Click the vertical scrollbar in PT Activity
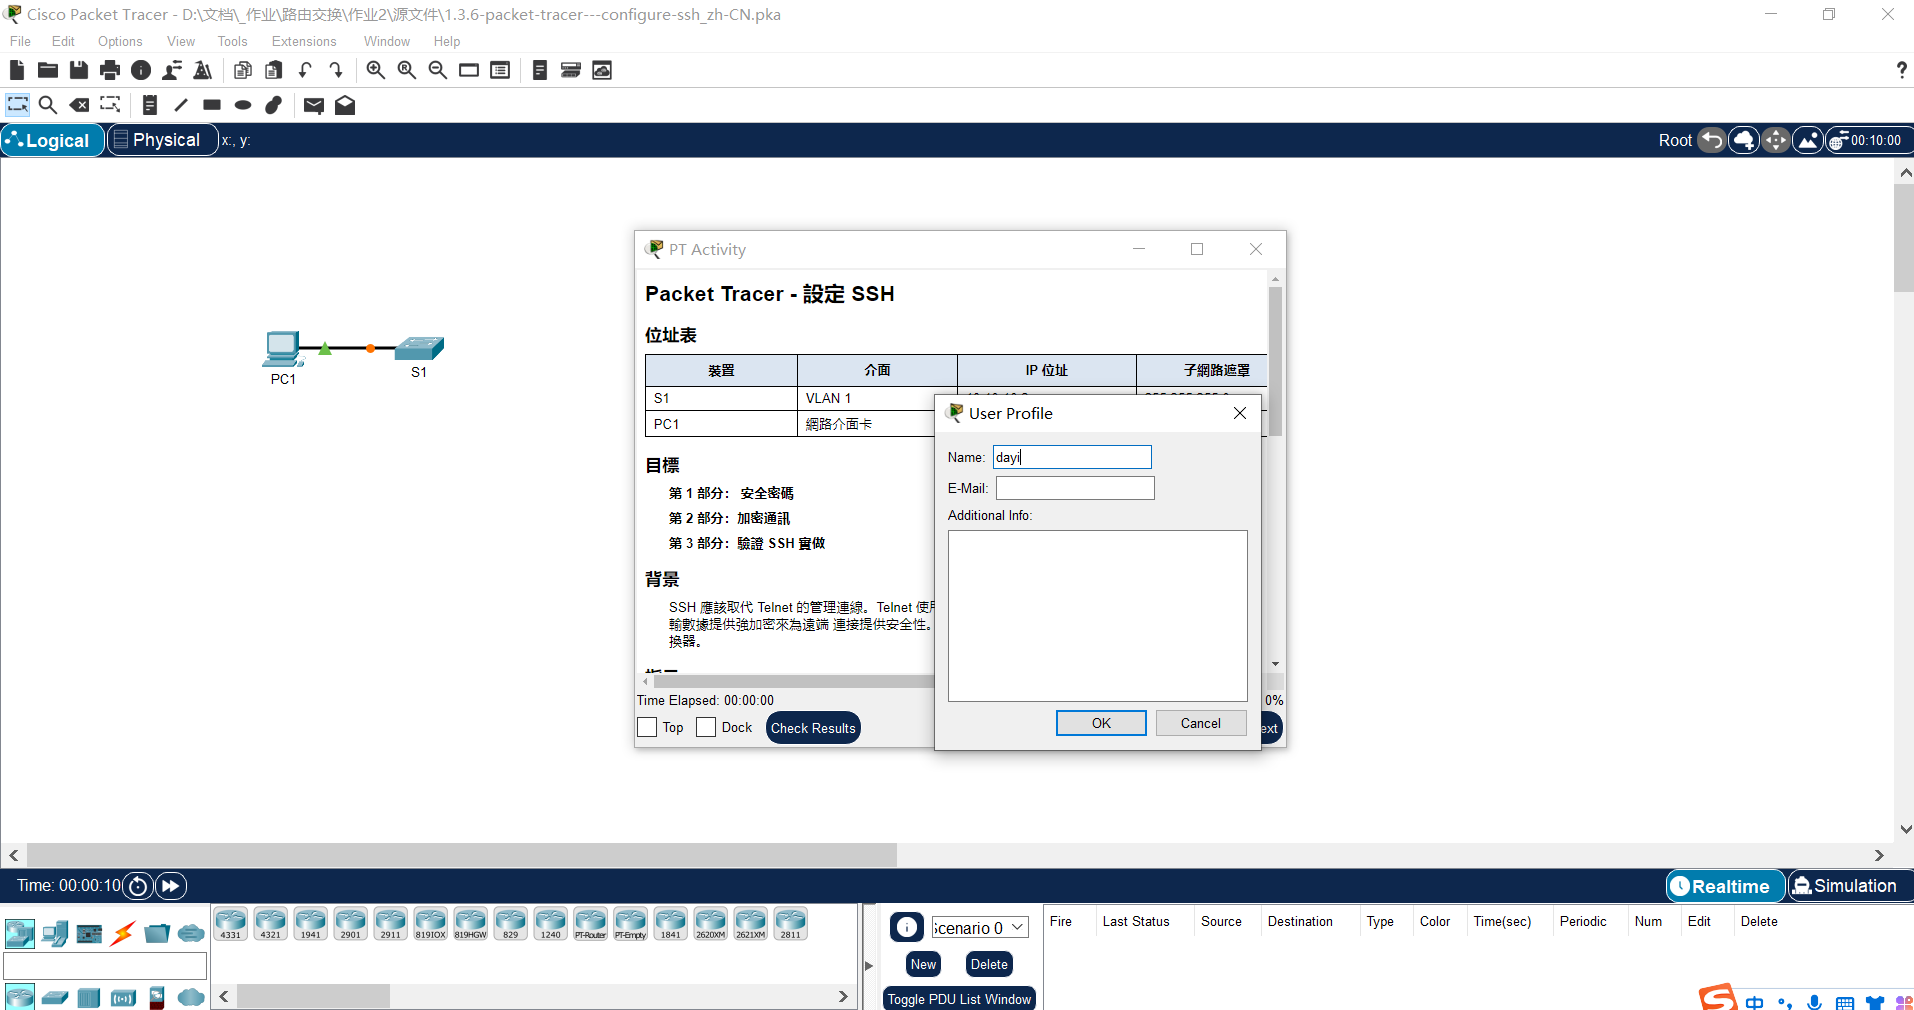 coord(1275,362)
